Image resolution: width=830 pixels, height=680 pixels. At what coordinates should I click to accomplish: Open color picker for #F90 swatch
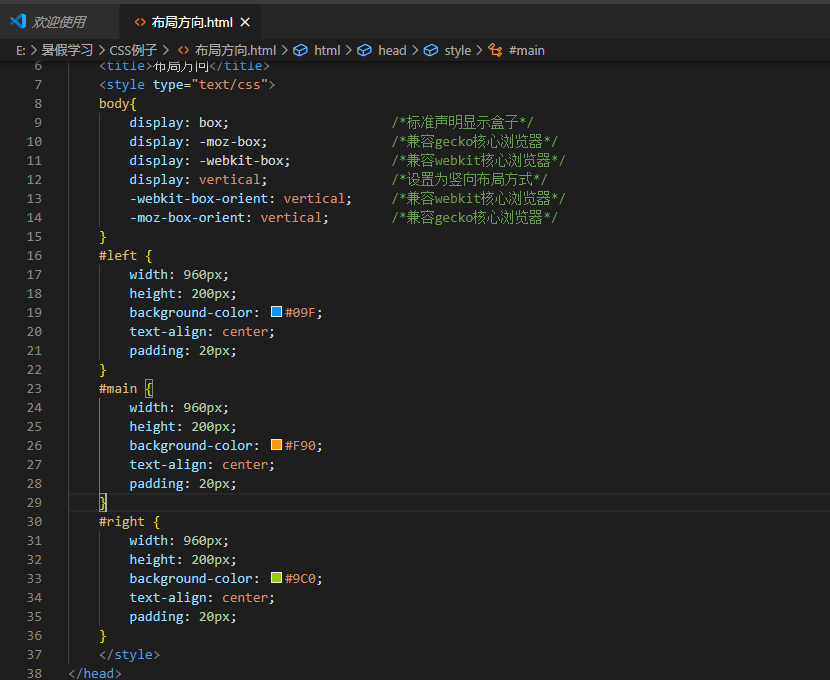(x=276, y=445)
